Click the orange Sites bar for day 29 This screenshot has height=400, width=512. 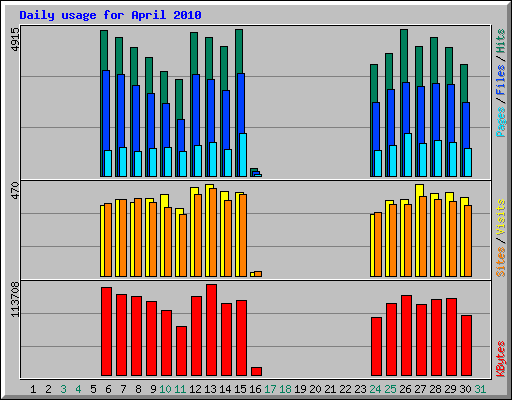453,239
